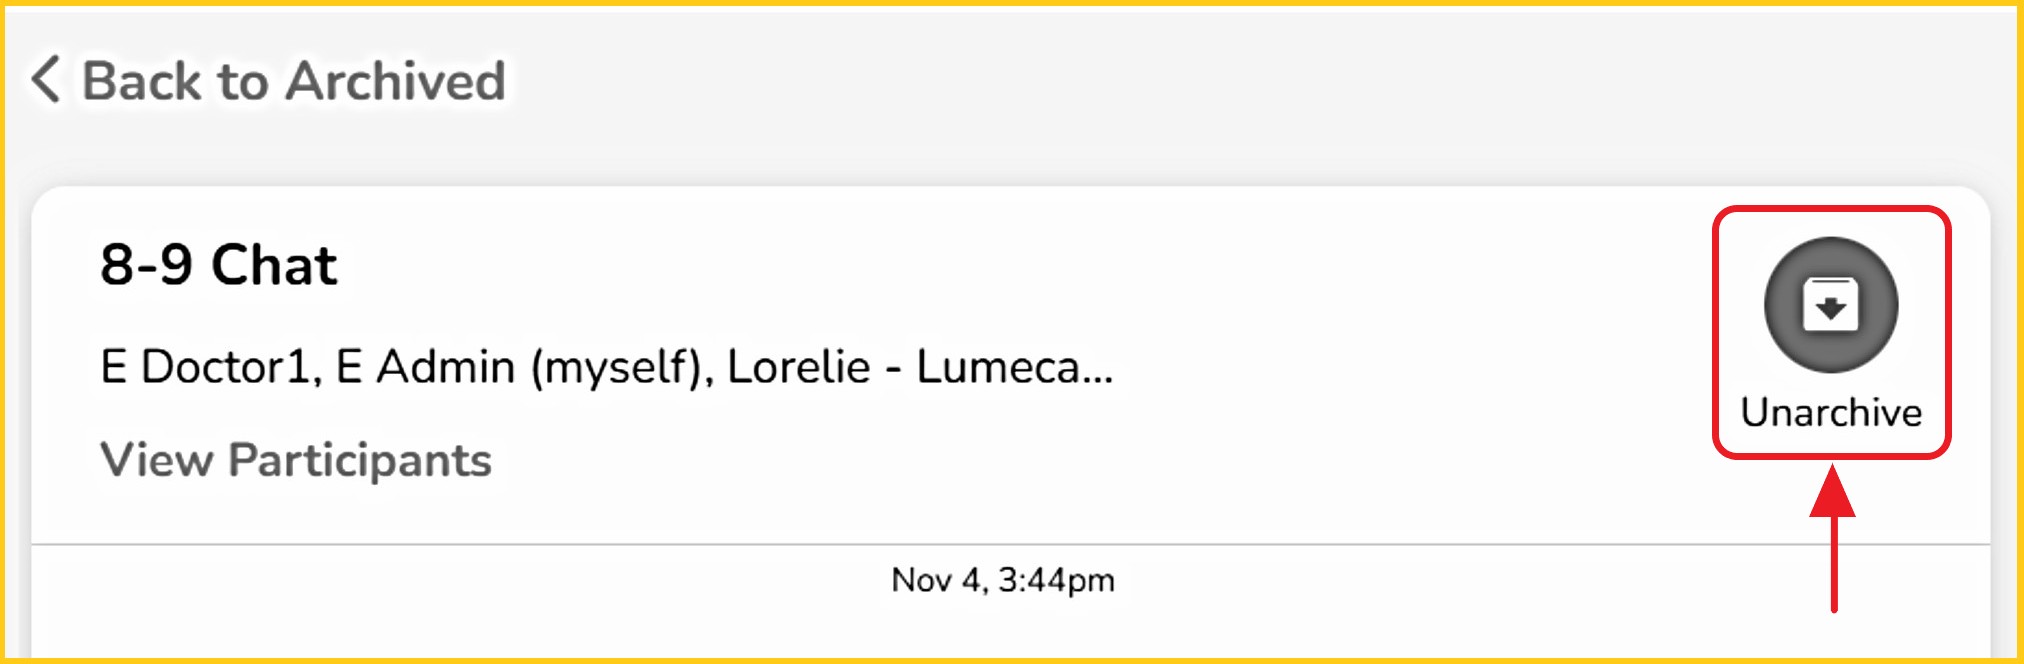This screenshot has height=664, width=2024.
Task: Select the 8-9 Chat title
Action: click(x=218, y=265)
